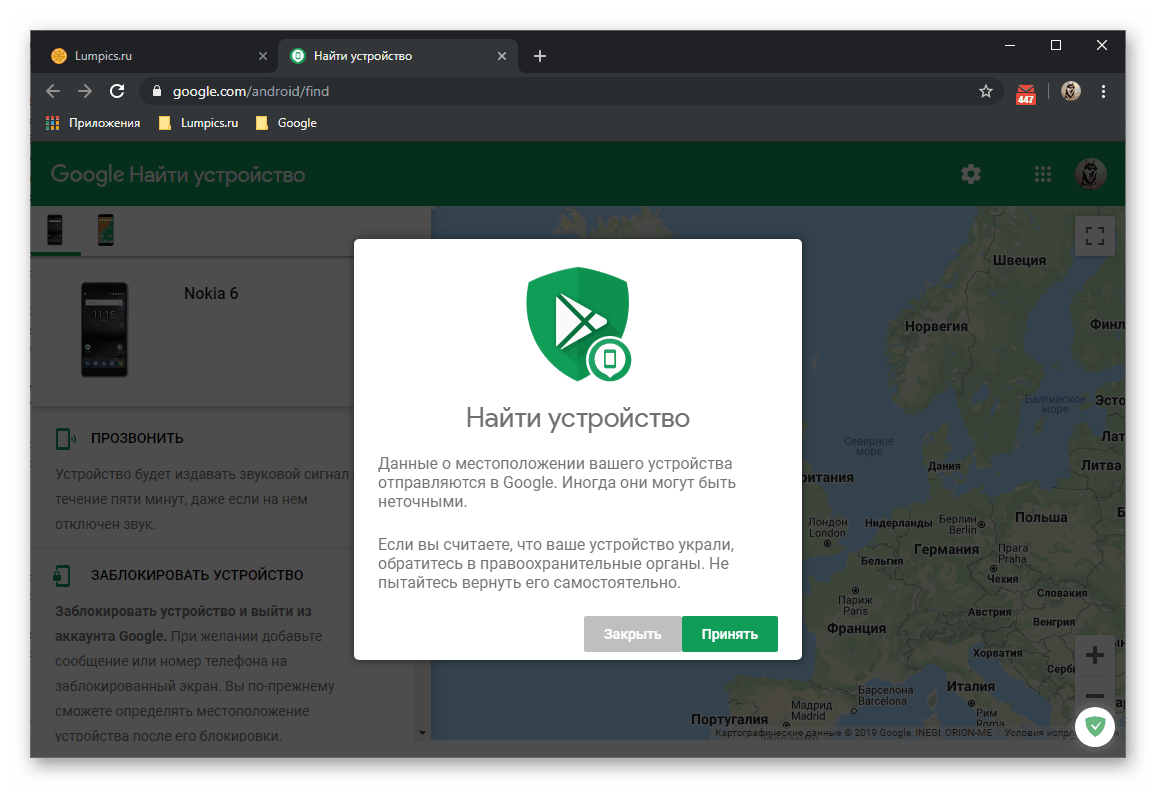The height and width of the screenshot is (788, 1156).
Task: Click the address bar google.com/android/find
Action: 571,91
